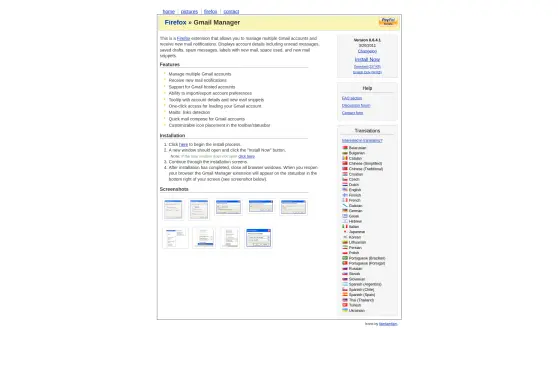Click the 'Galician' language label
This screenshot has width=558, height=382.
pyautogui.click(x=356, y=206)
